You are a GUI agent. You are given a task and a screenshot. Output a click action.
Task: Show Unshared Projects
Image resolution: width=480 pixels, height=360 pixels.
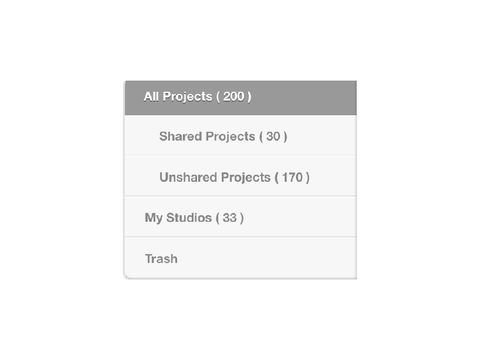click(241, 177)
